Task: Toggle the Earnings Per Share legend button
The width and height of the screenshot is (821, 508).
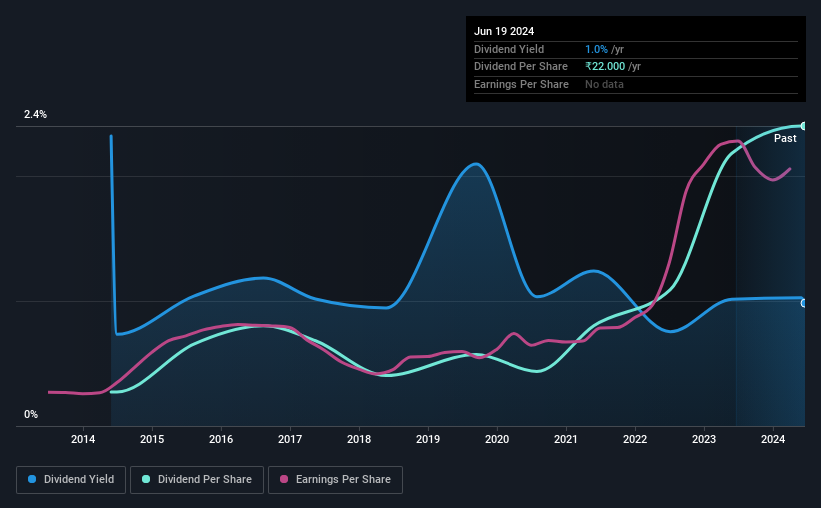Action: pyautogui.click(x=335, y=480)
